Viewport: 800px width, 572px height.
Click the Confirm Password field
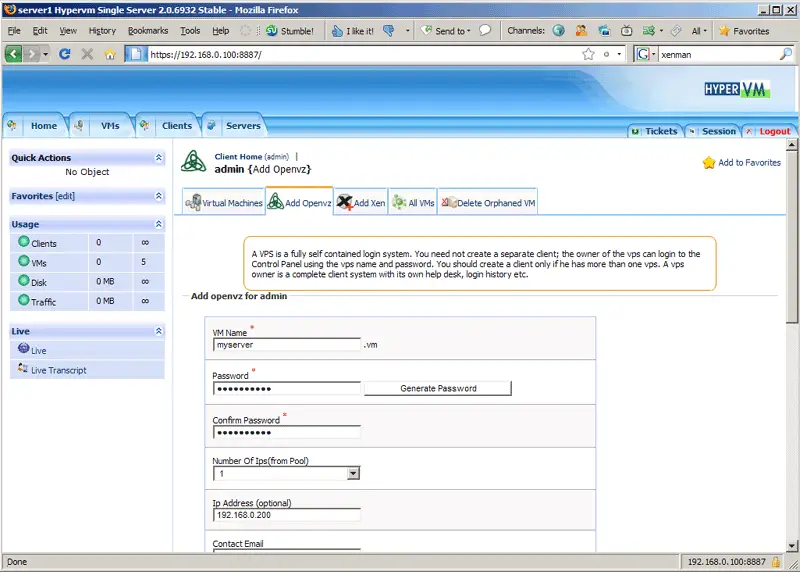coord(287,433)
